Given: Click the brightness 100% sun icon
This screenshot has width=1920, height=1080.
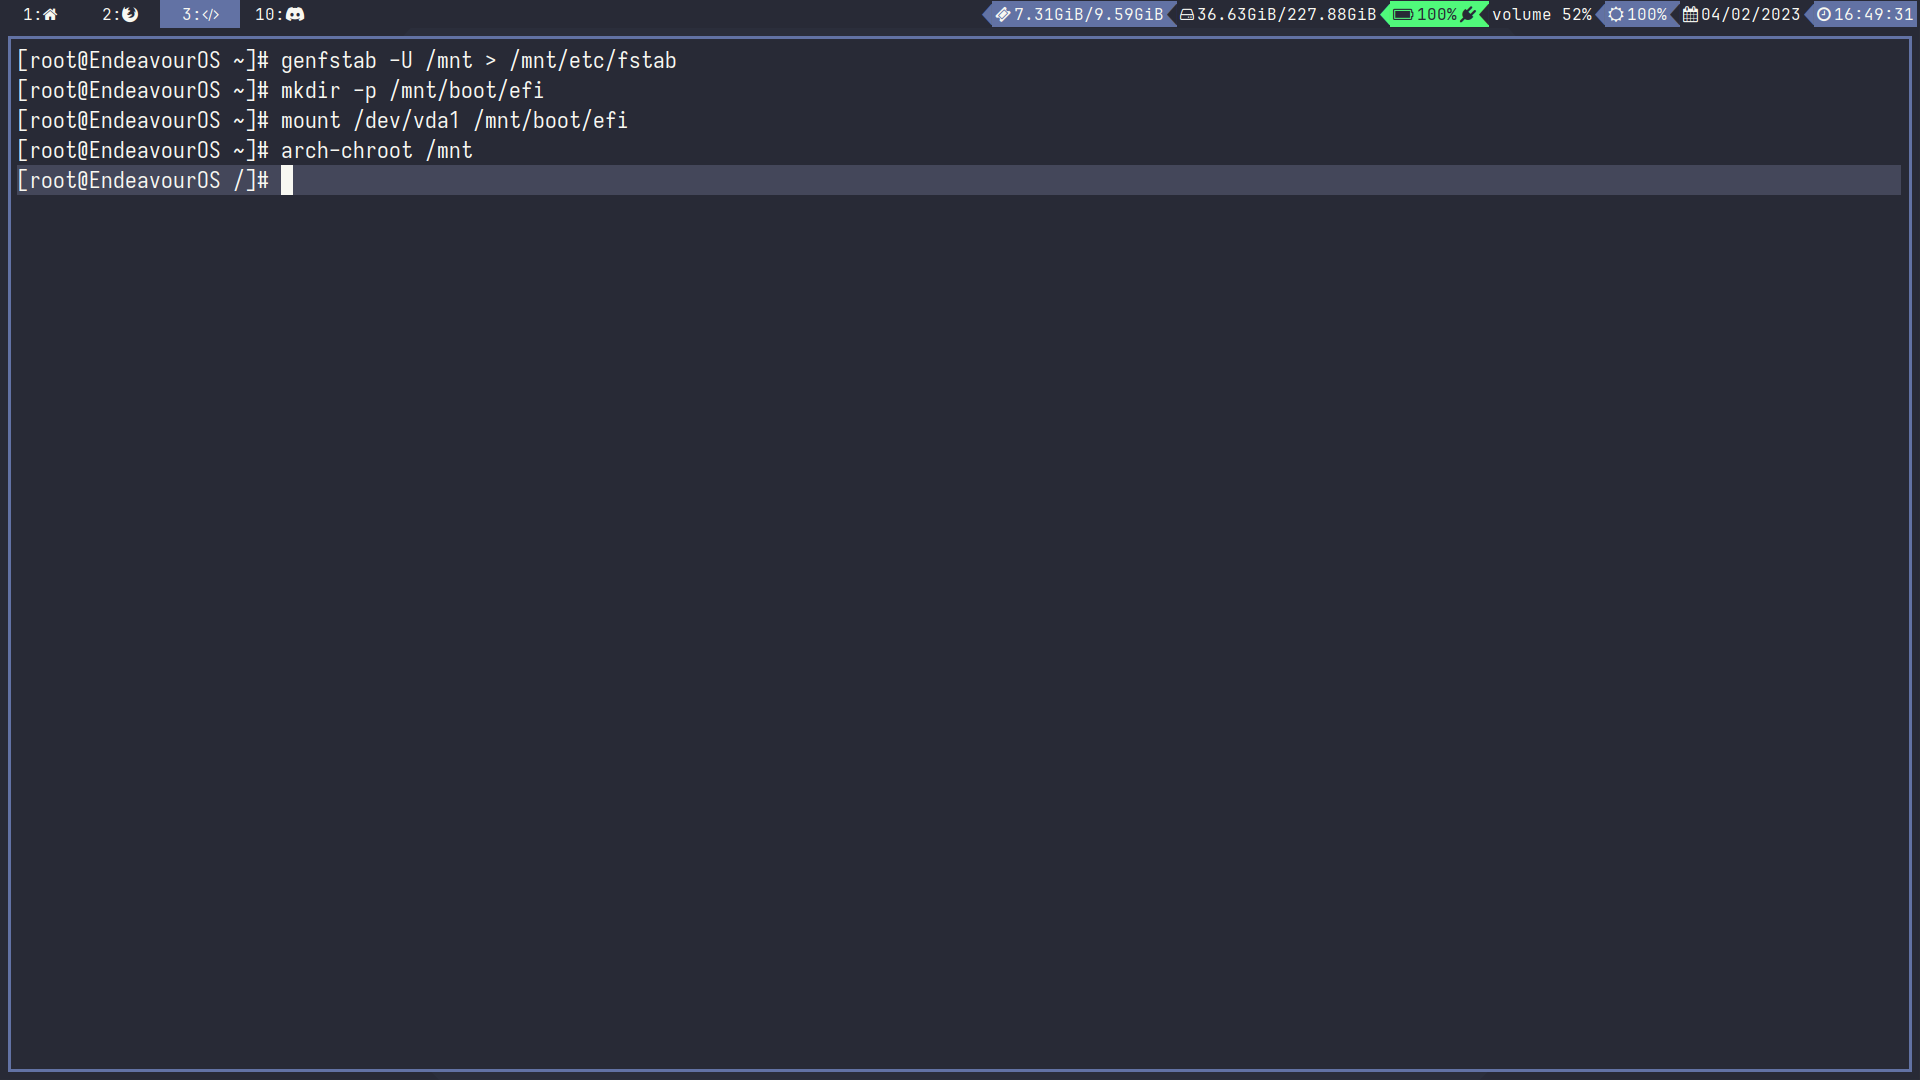Looking at the screenshot, I should pyautogui.click(x=1616, y=14).
